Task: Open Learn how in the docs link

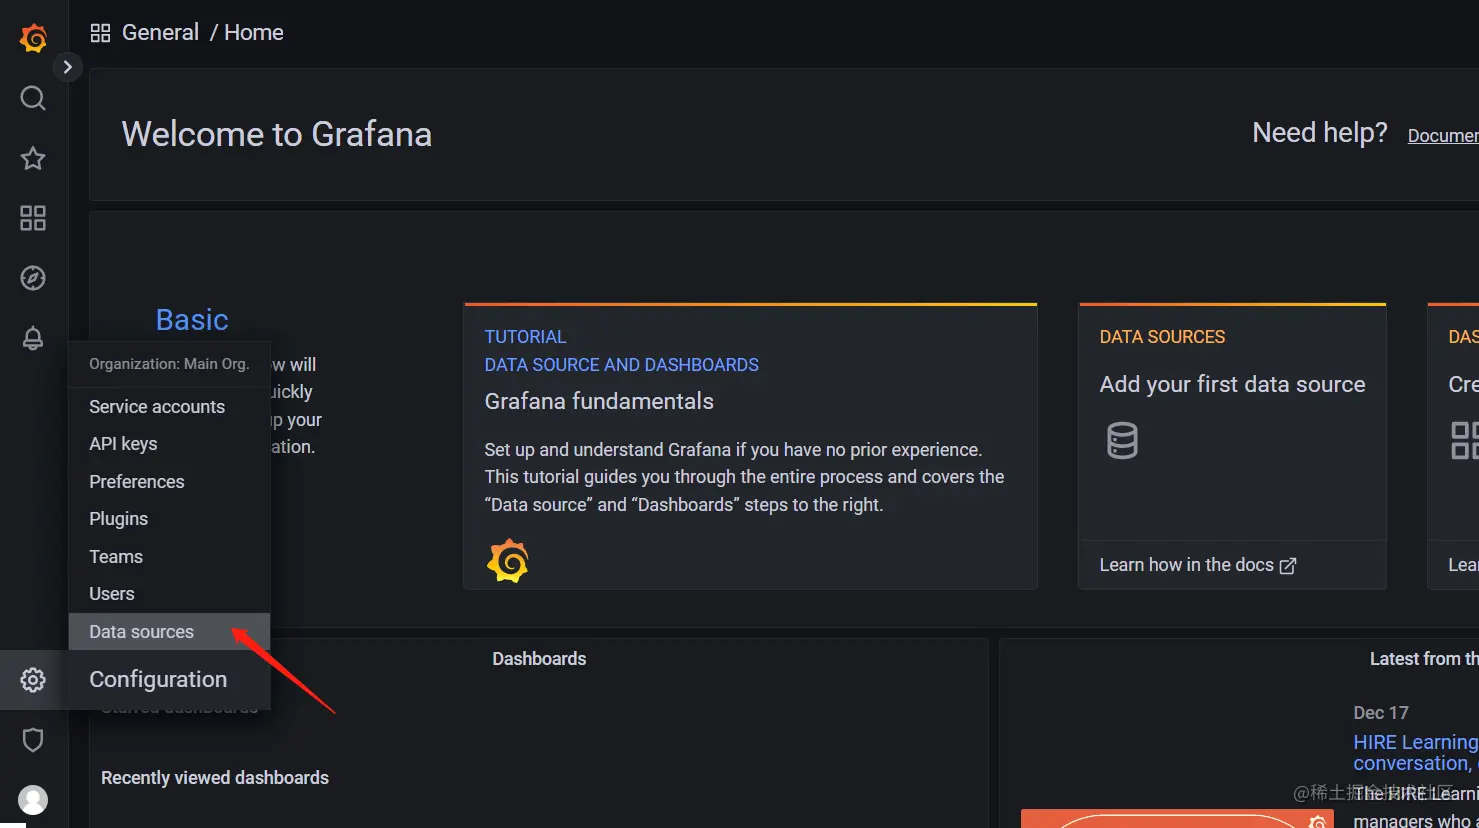Action: pyautogui.click(x=1197, y=565)
